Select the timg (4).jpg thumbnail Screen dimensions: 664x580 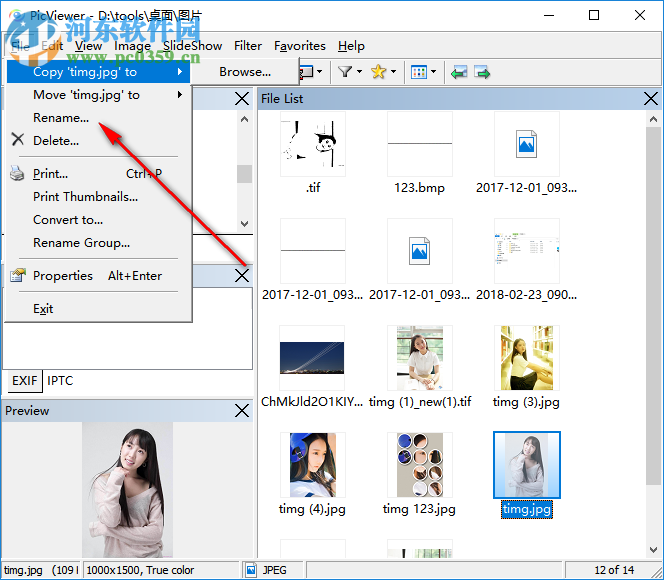point(313,465)
